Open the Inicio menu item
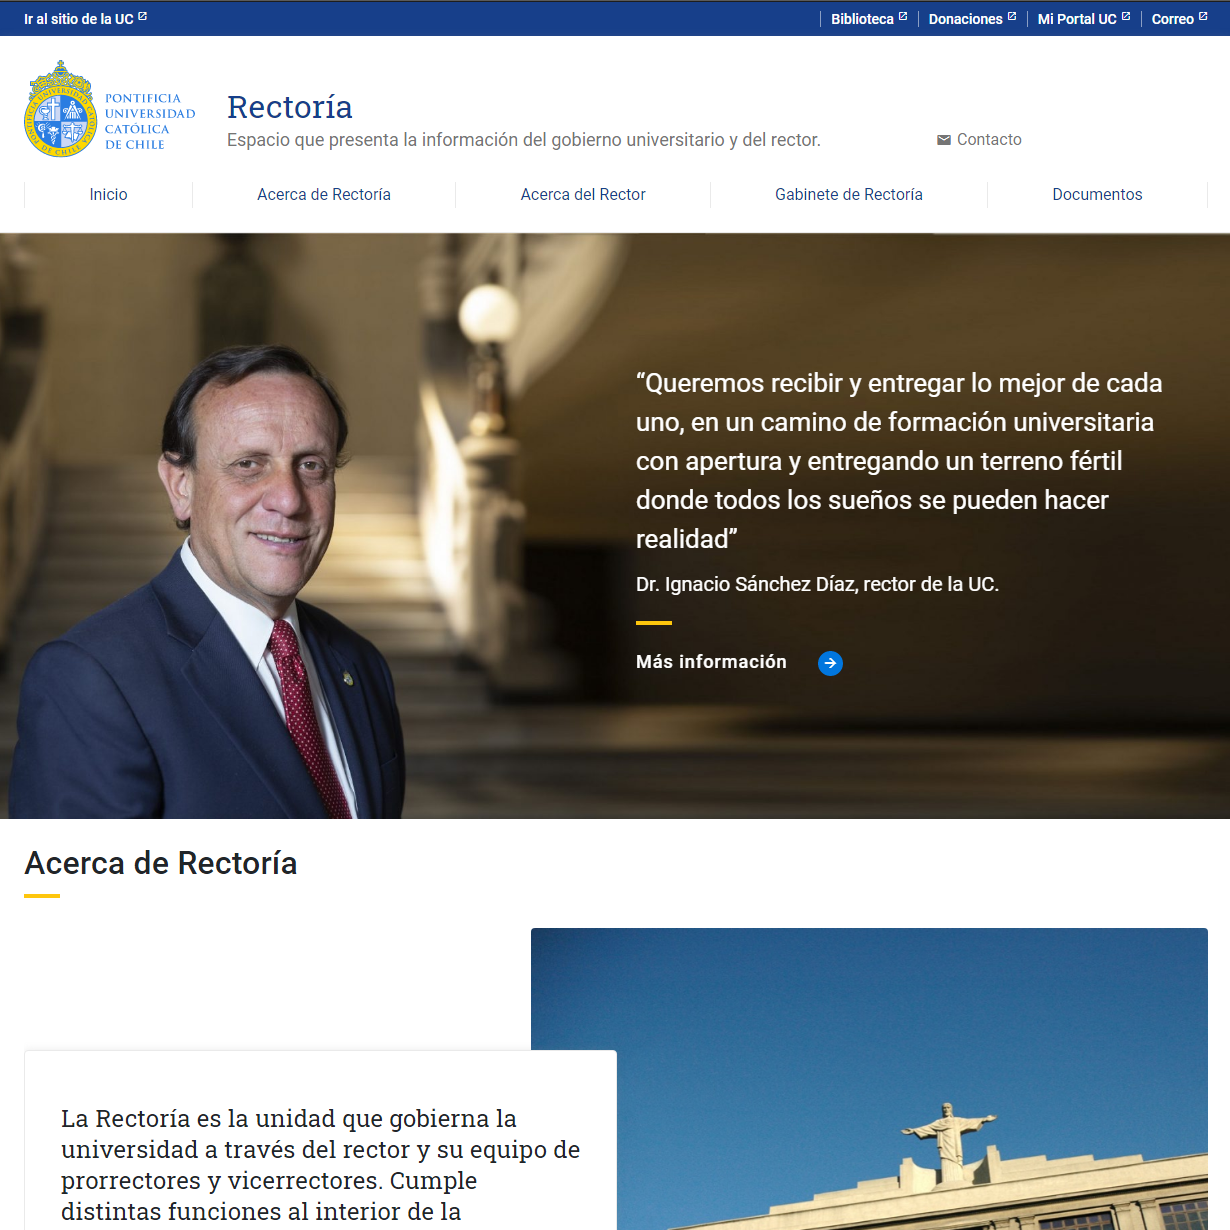The width and height of the screenshot is (1230, 1230). click(108, 194)
